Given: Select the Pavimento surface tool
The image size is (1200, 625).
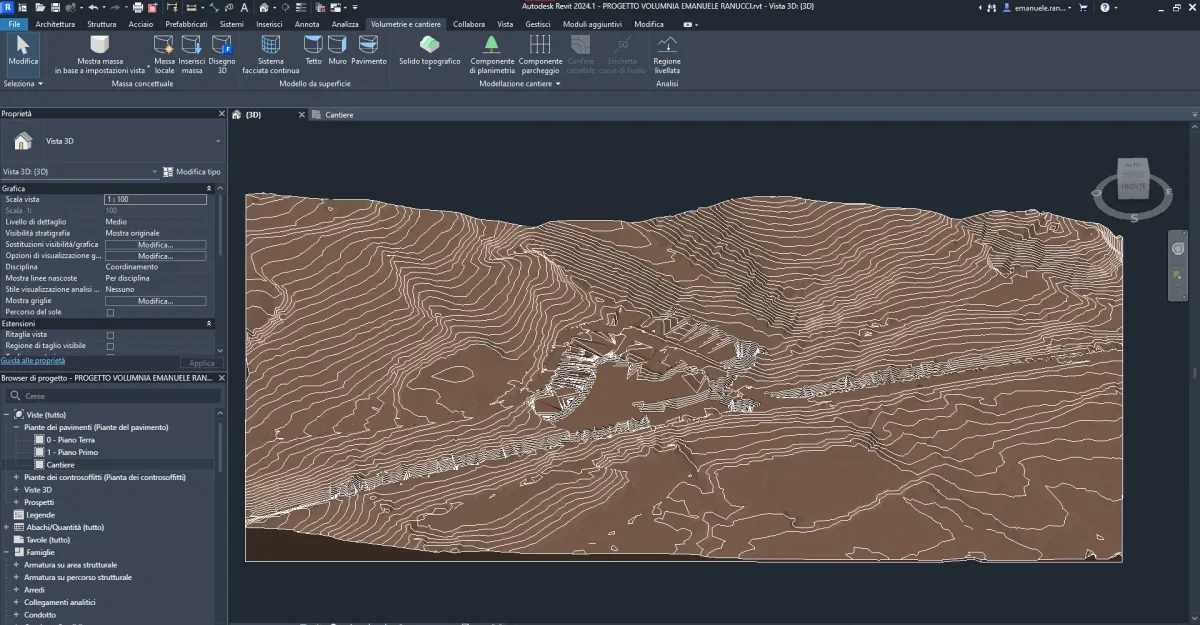Looking at the screenshot, I should tap(368, 52).
